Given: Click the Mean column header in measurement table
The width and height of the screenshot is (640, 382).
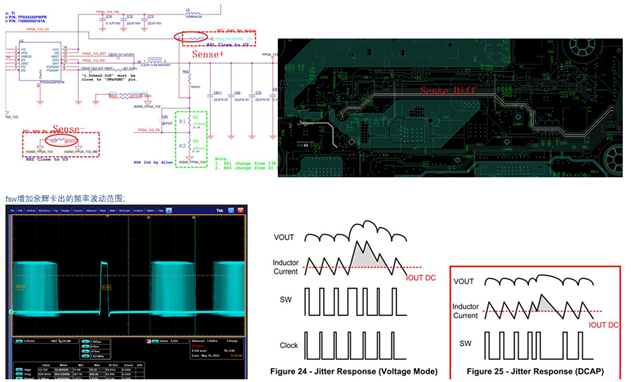Looking at the screenshot, I should coord(63,365).
